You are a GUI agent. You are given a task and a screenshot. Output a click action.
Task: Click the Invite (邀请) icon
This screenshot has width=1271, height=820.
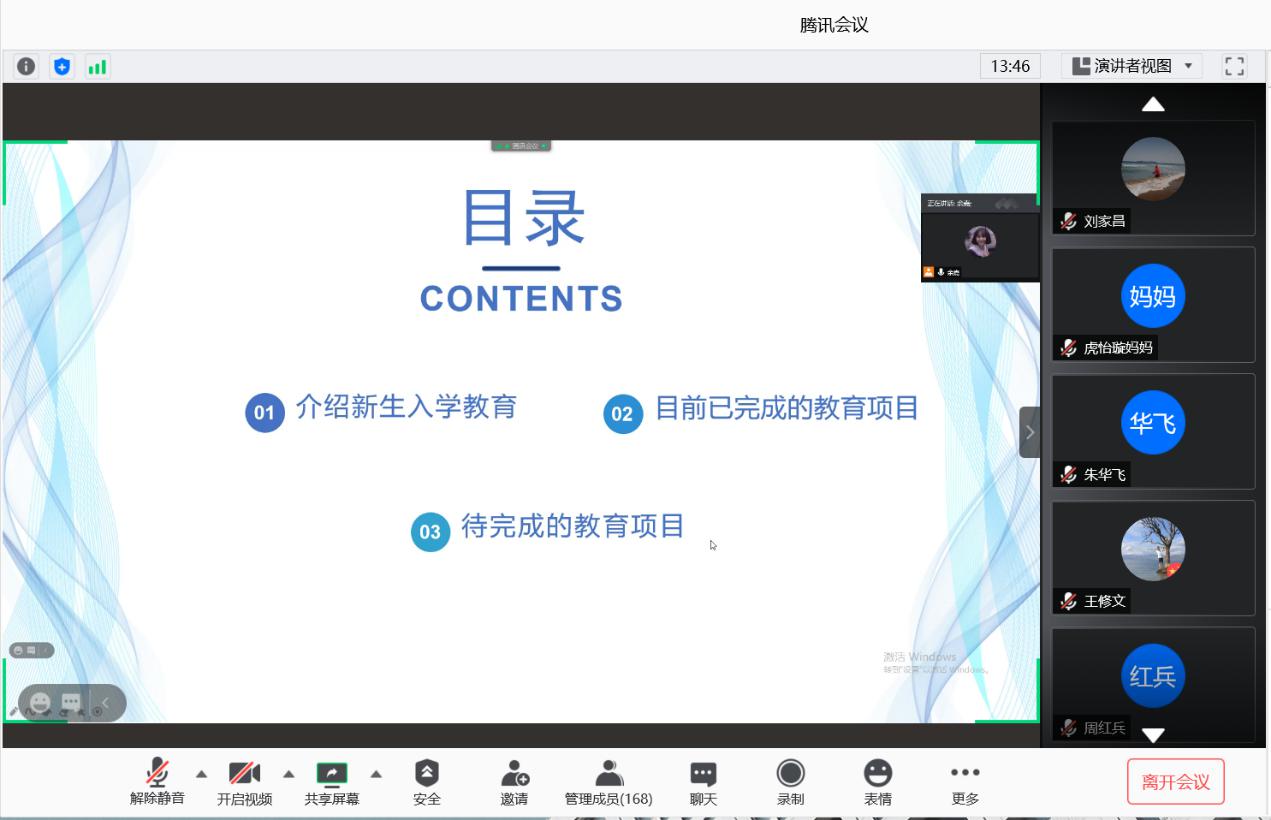pos(514,782)
